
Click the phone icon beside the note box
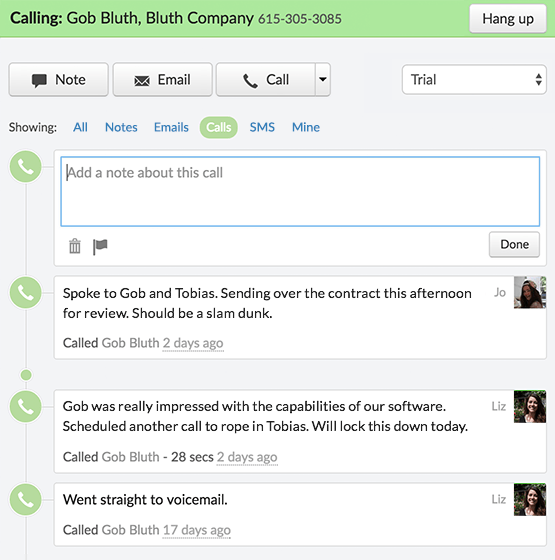click(25, 167)
